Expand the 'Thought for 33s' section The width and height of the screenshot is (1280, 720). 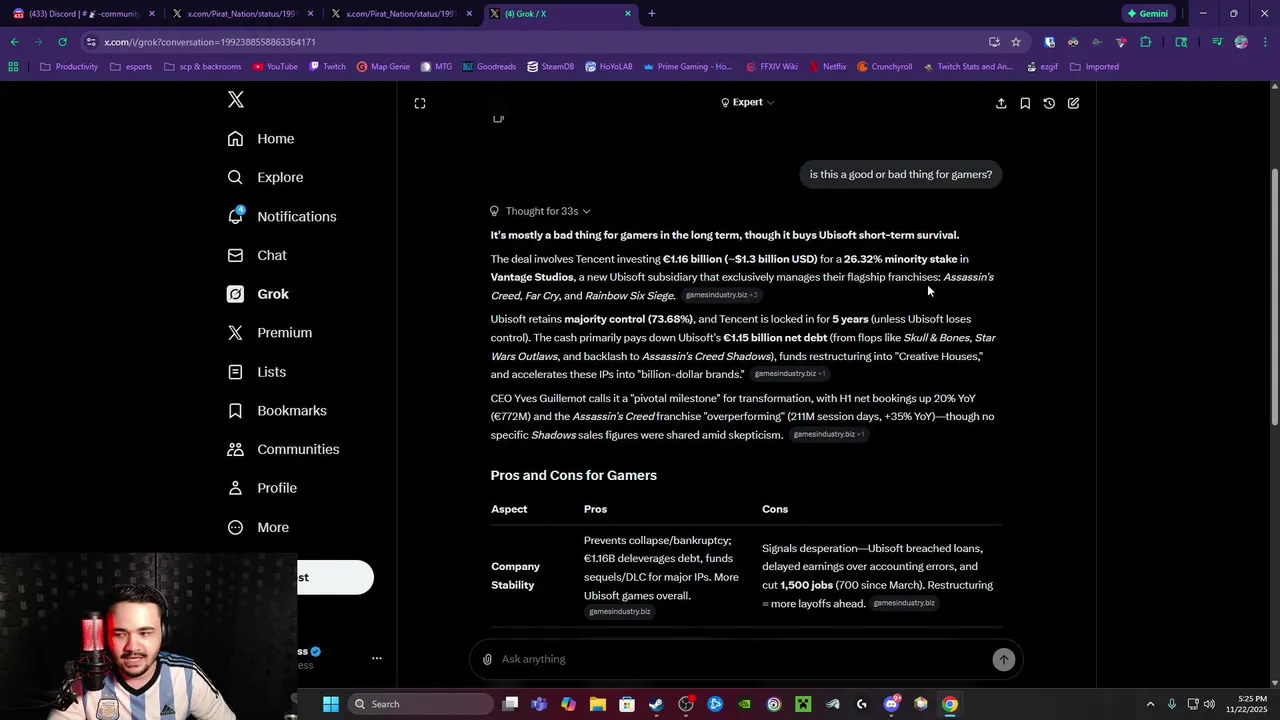point(540,211)
